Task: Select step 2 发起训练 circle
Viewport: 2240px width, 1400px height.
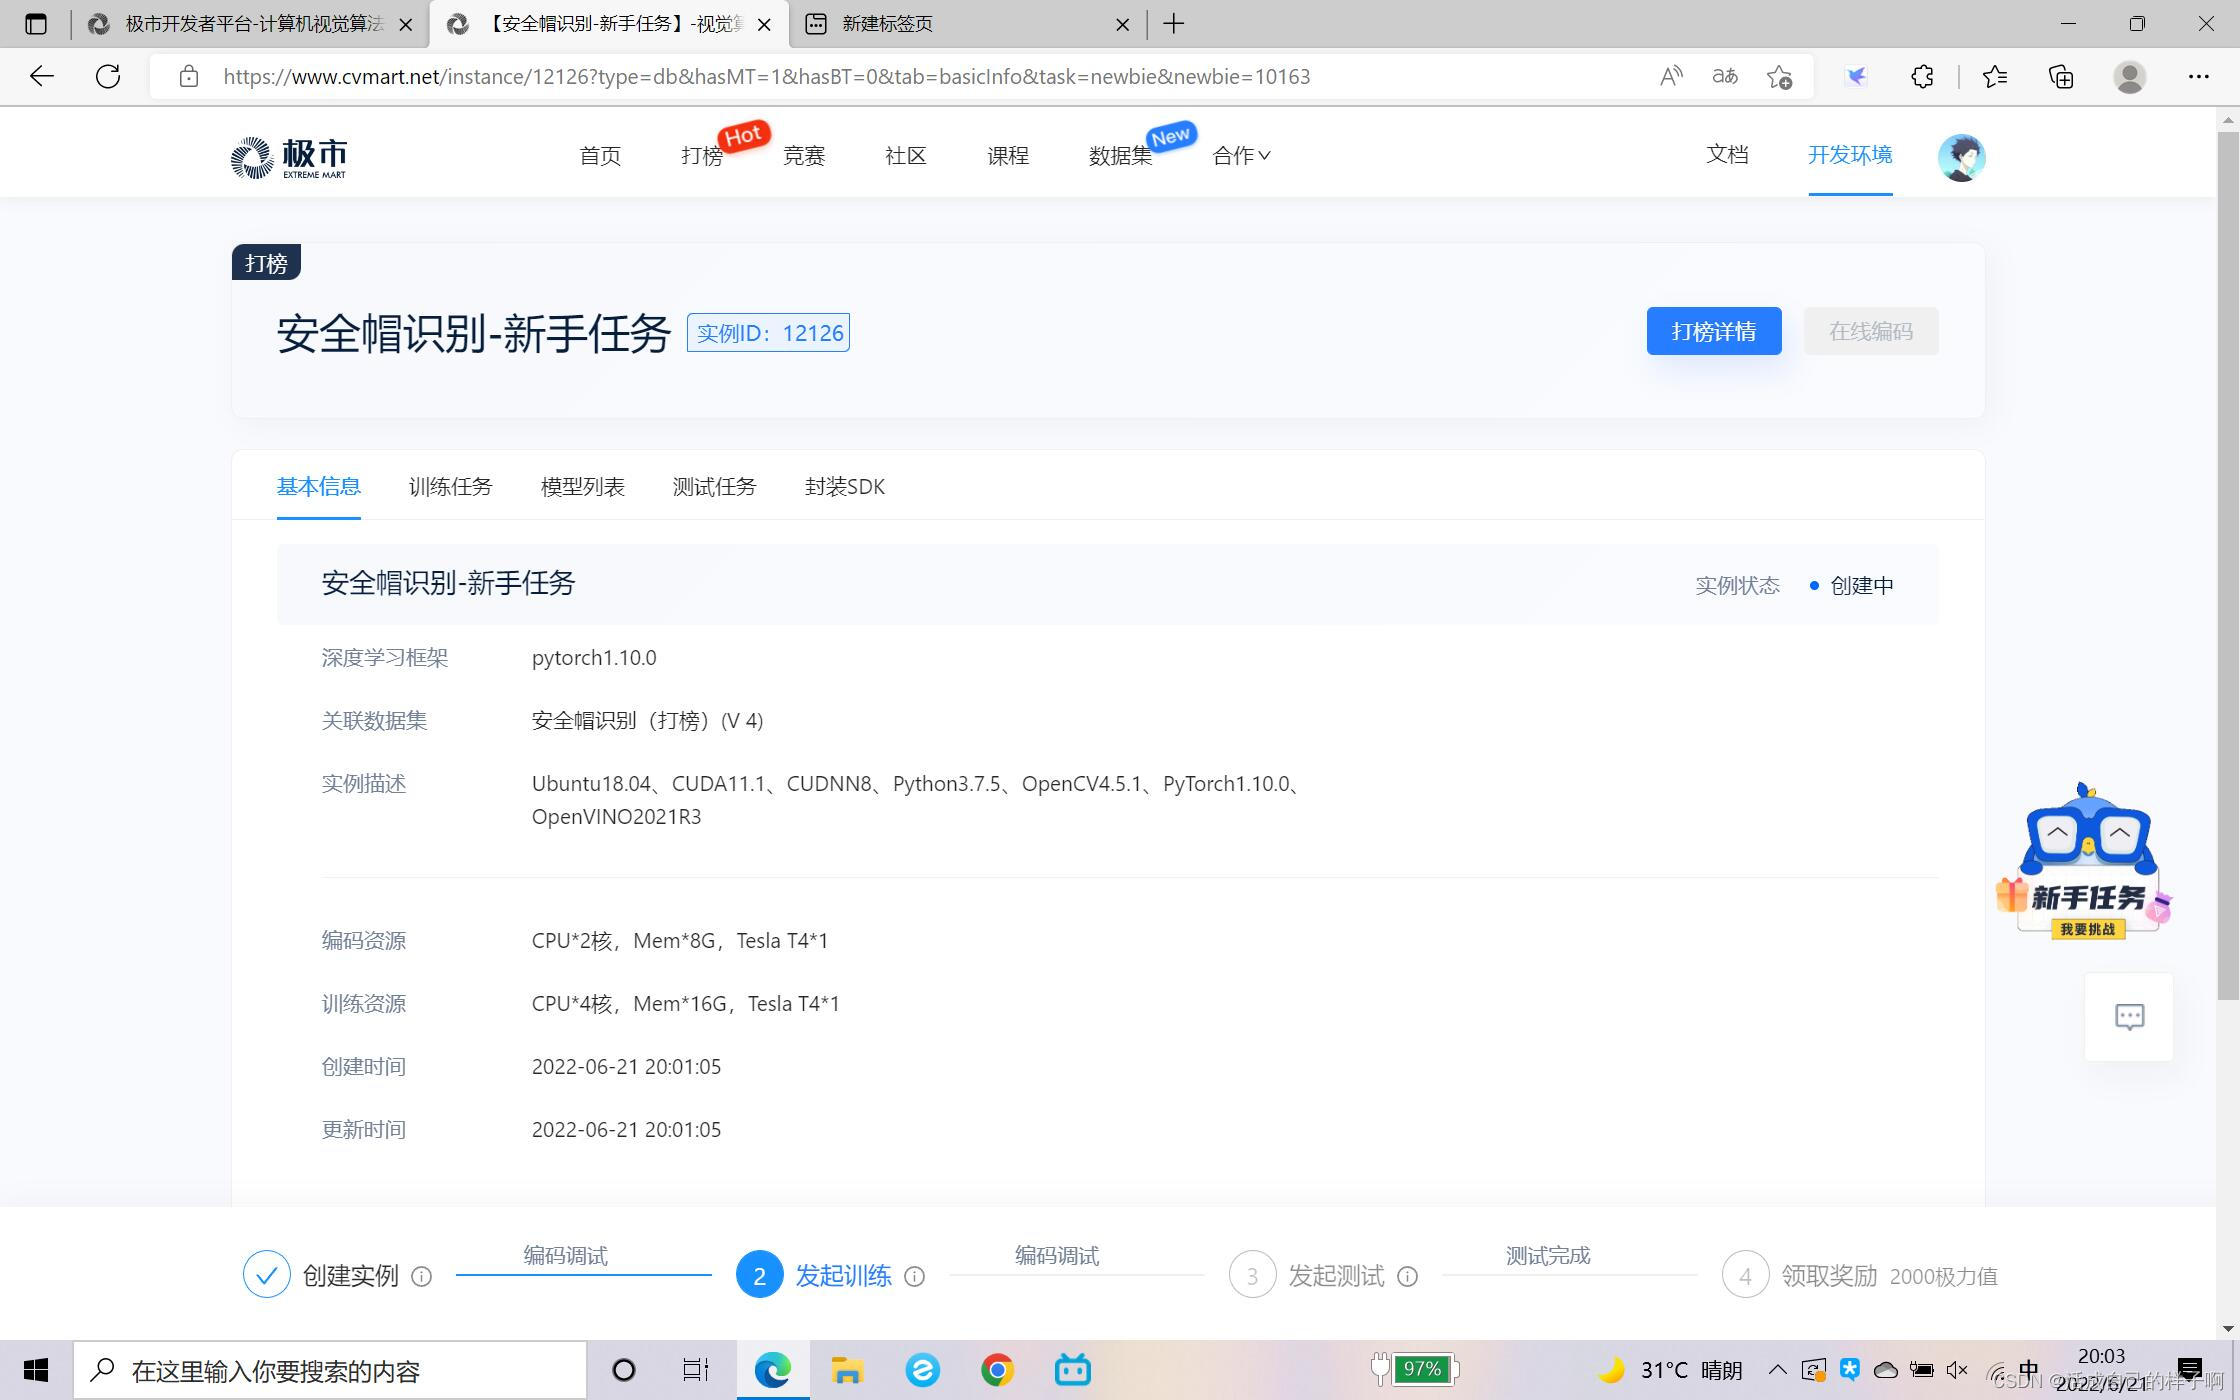Action: click(x=759, y=1276)
